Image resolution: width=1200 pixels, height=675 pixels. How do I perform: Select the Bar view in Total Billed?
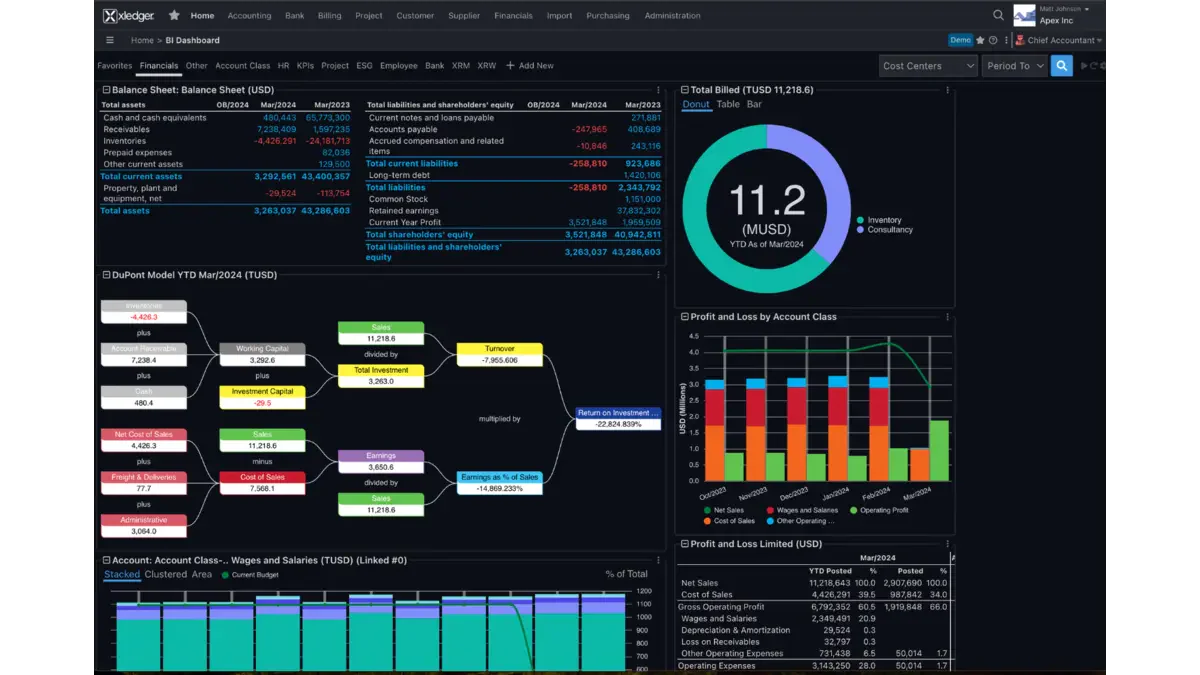coord(754,104)
